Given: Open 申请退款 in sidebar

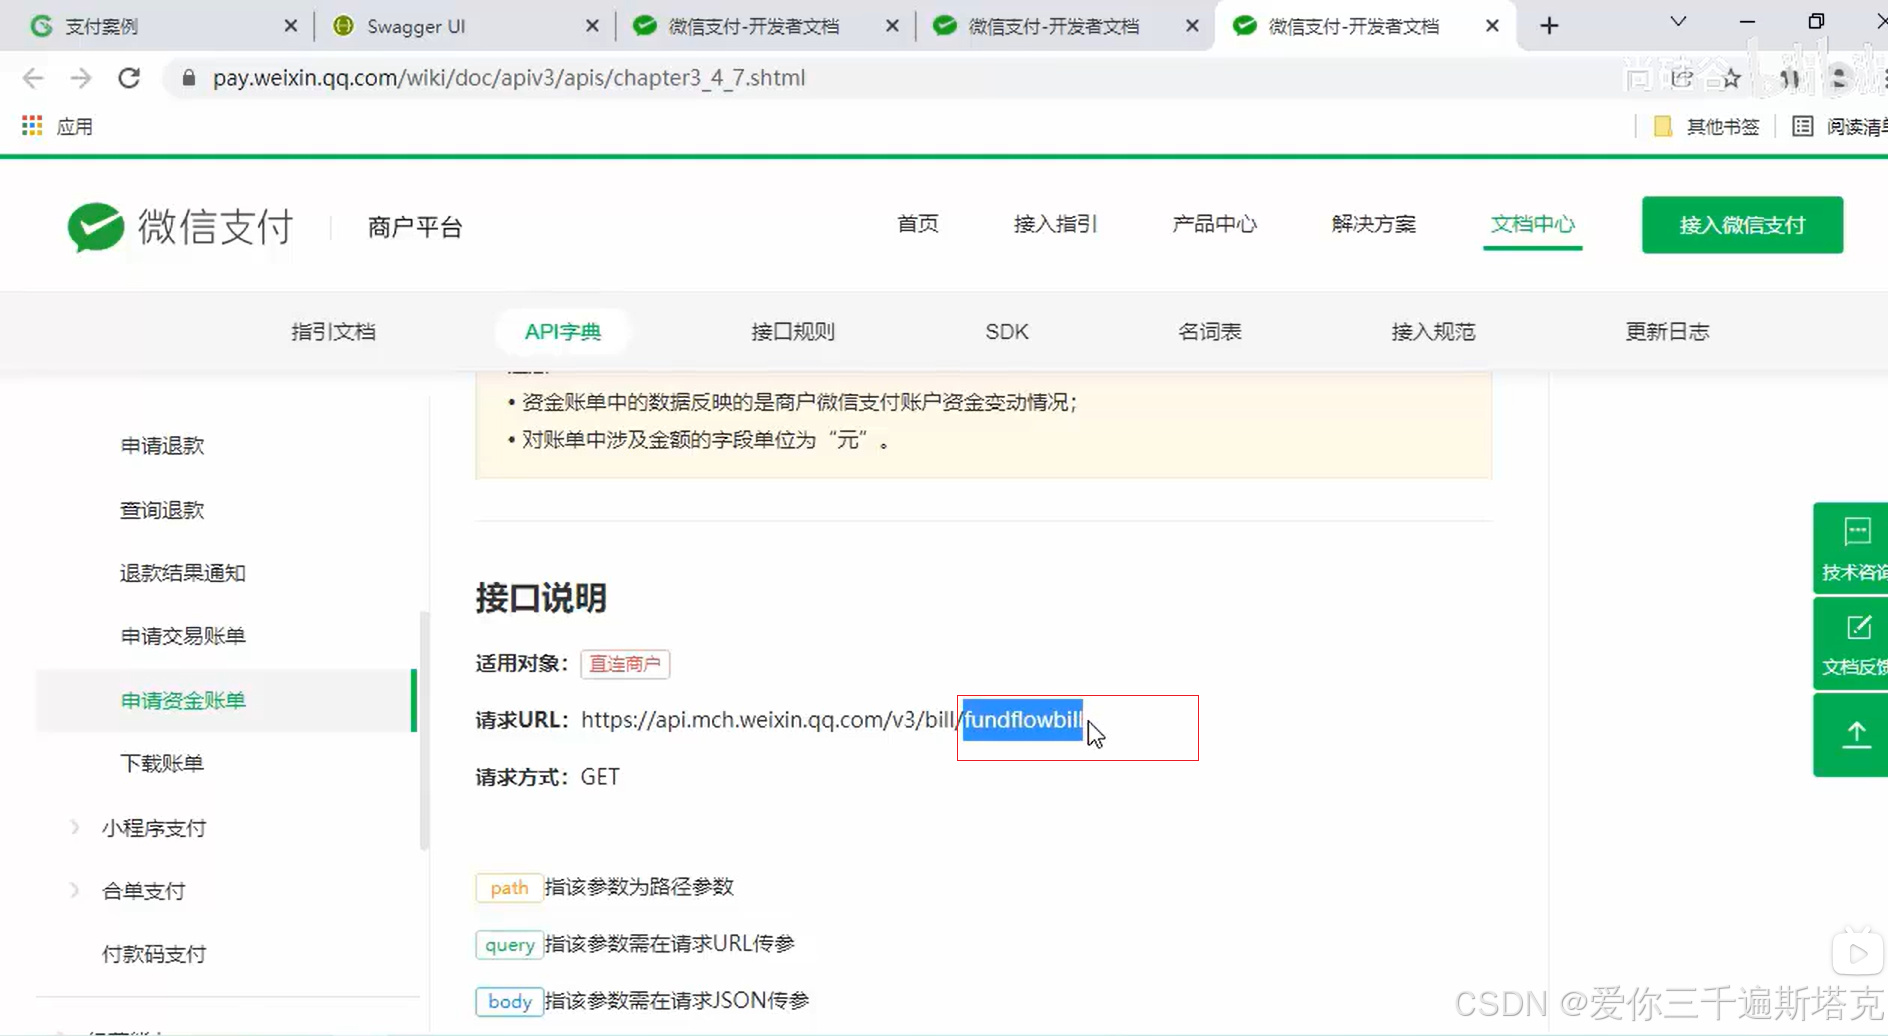Looking at the screenshot, I should coord(162,446).
